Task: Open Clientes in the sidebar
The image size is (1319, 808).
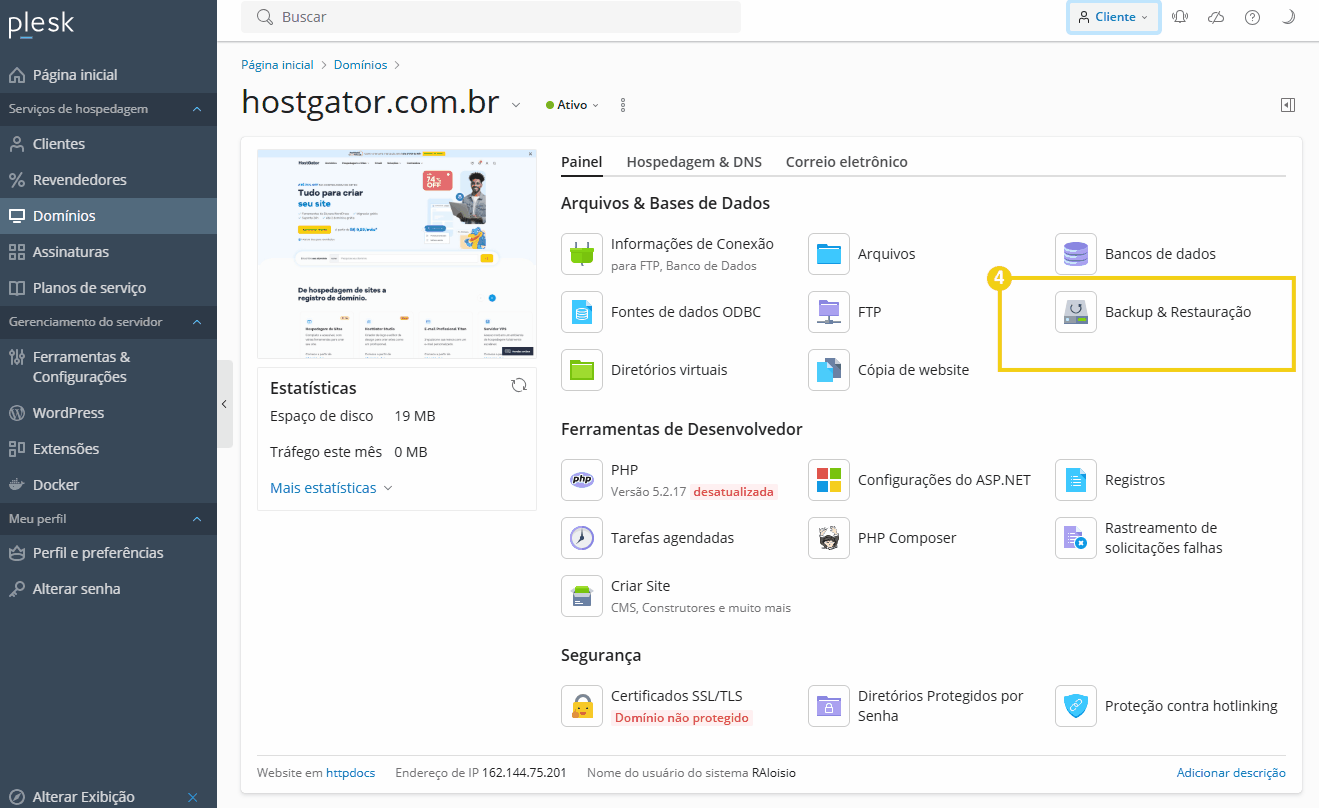Action: click(108, 144)
